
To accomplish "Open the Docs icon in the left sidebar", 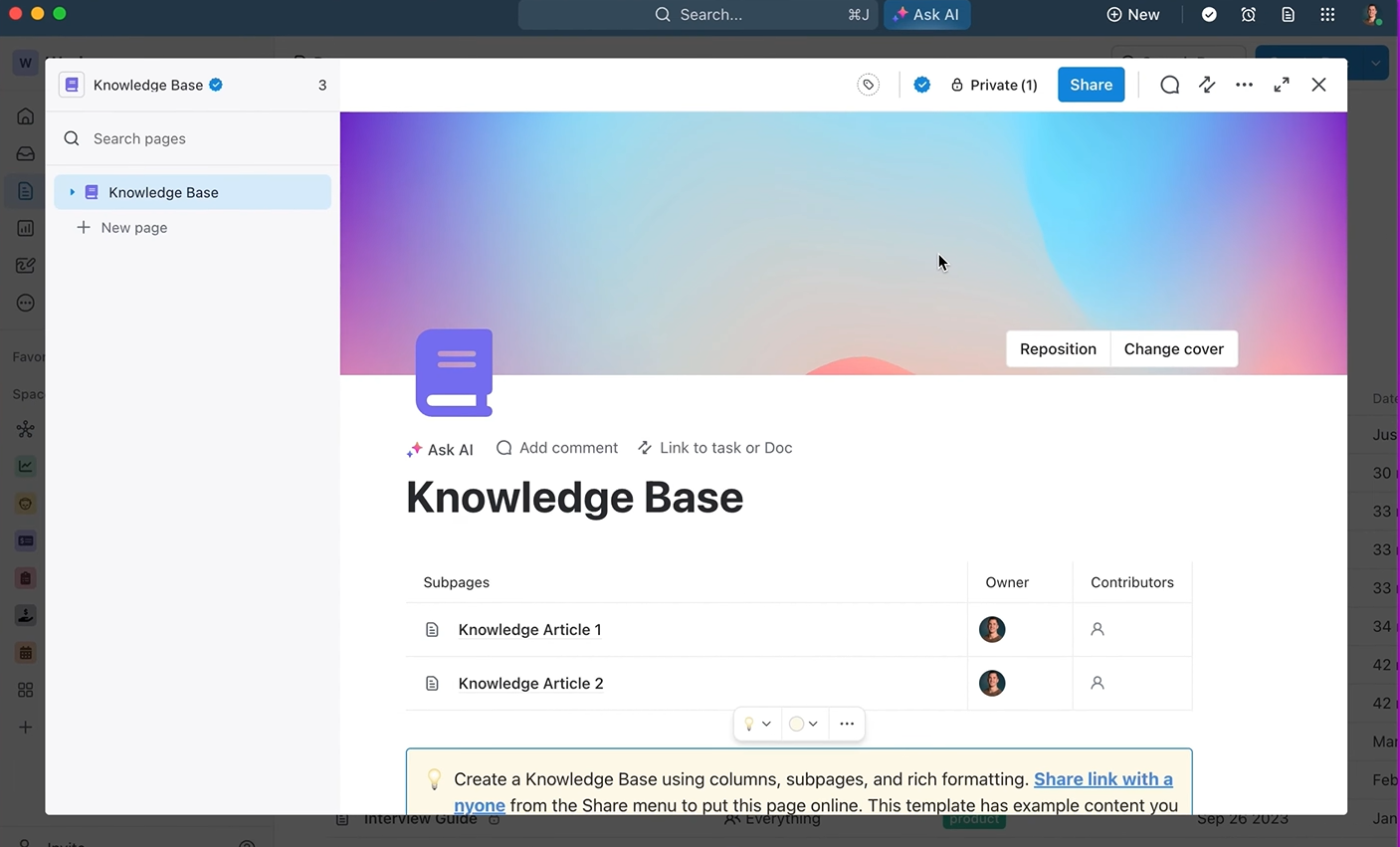I will (24, 190).
